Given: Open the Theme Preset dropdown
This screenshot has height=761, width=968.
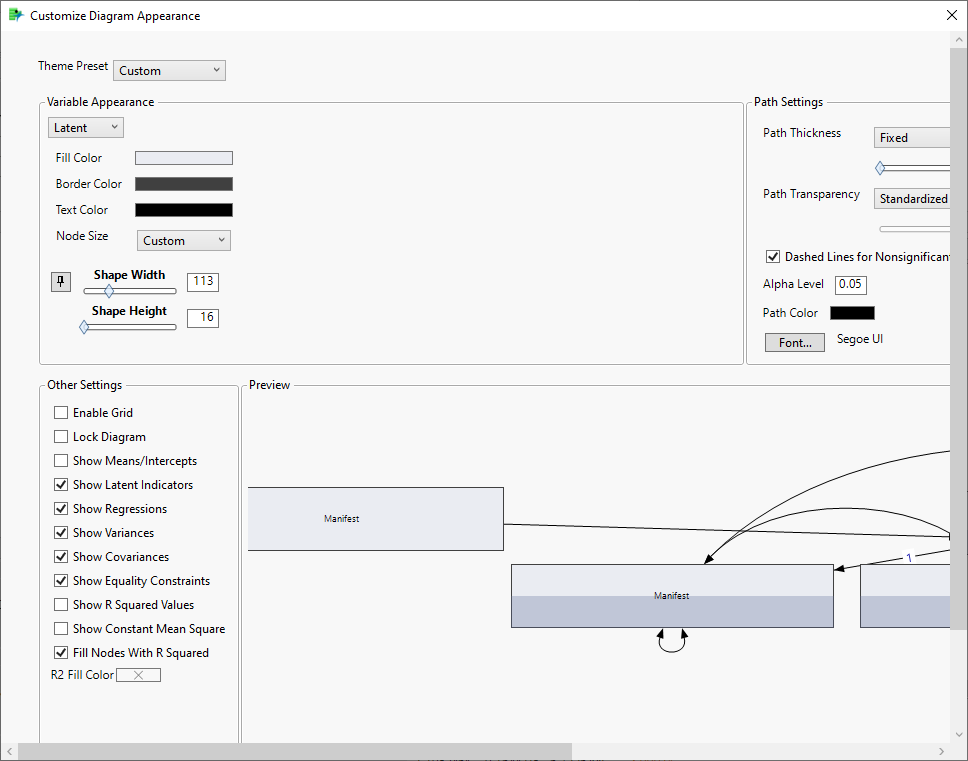Looking at the screenshot, I should (x=168, y=70).
